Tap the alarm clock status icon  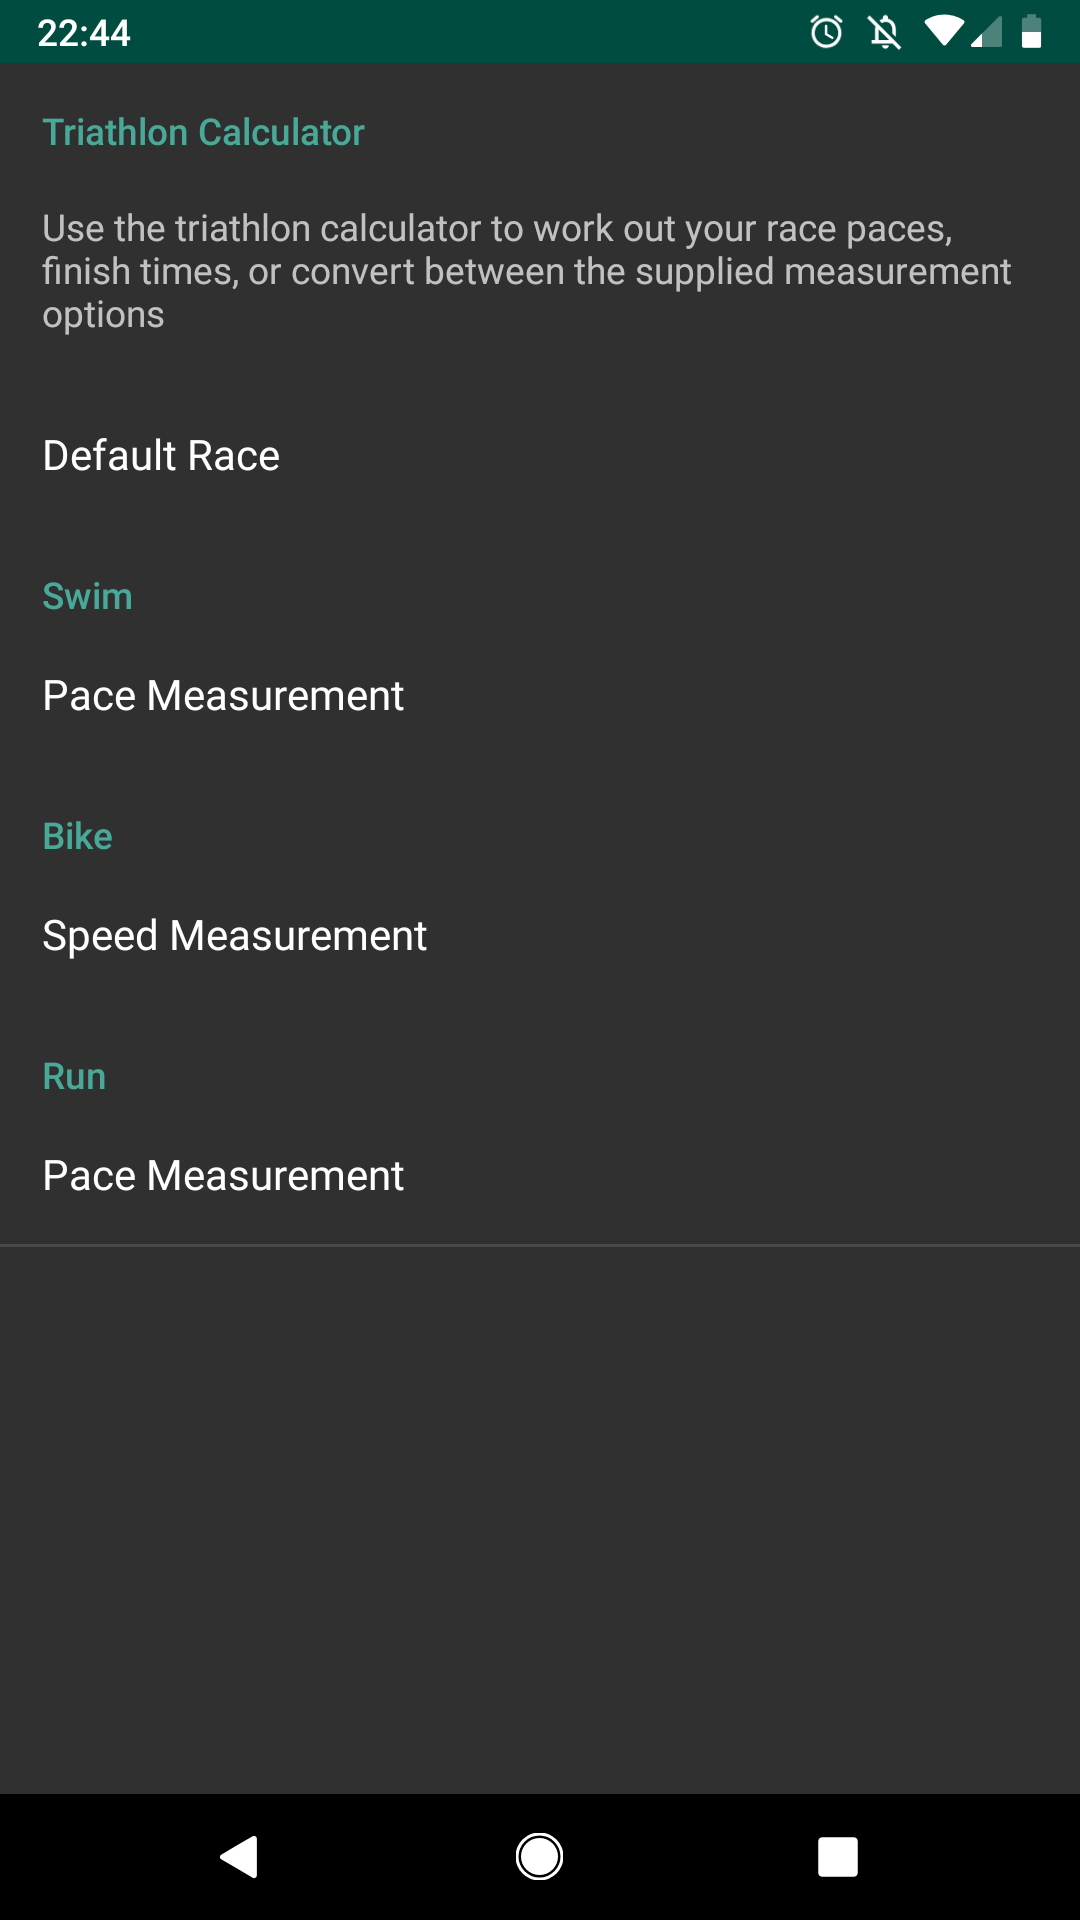[827, 32]
